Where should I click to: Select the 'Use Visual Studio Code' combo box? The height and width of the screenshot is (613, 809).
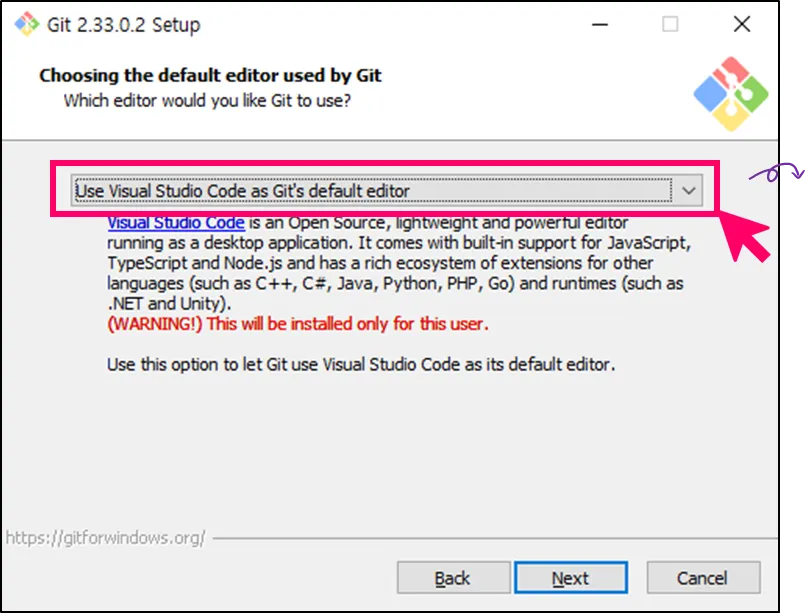pyautogui.click(x=386, y=191)
